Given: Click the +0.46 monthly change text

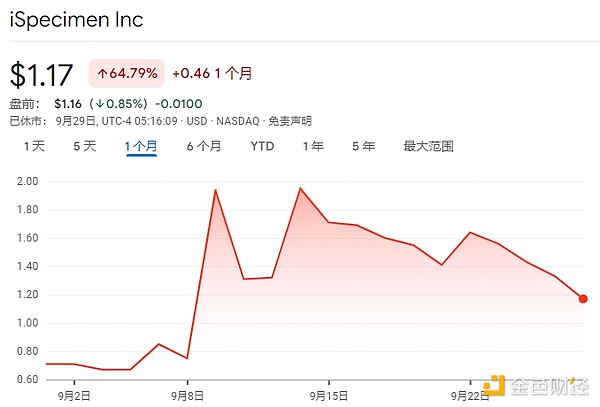Looking at the screenshot, I should [x=187, y=73].
